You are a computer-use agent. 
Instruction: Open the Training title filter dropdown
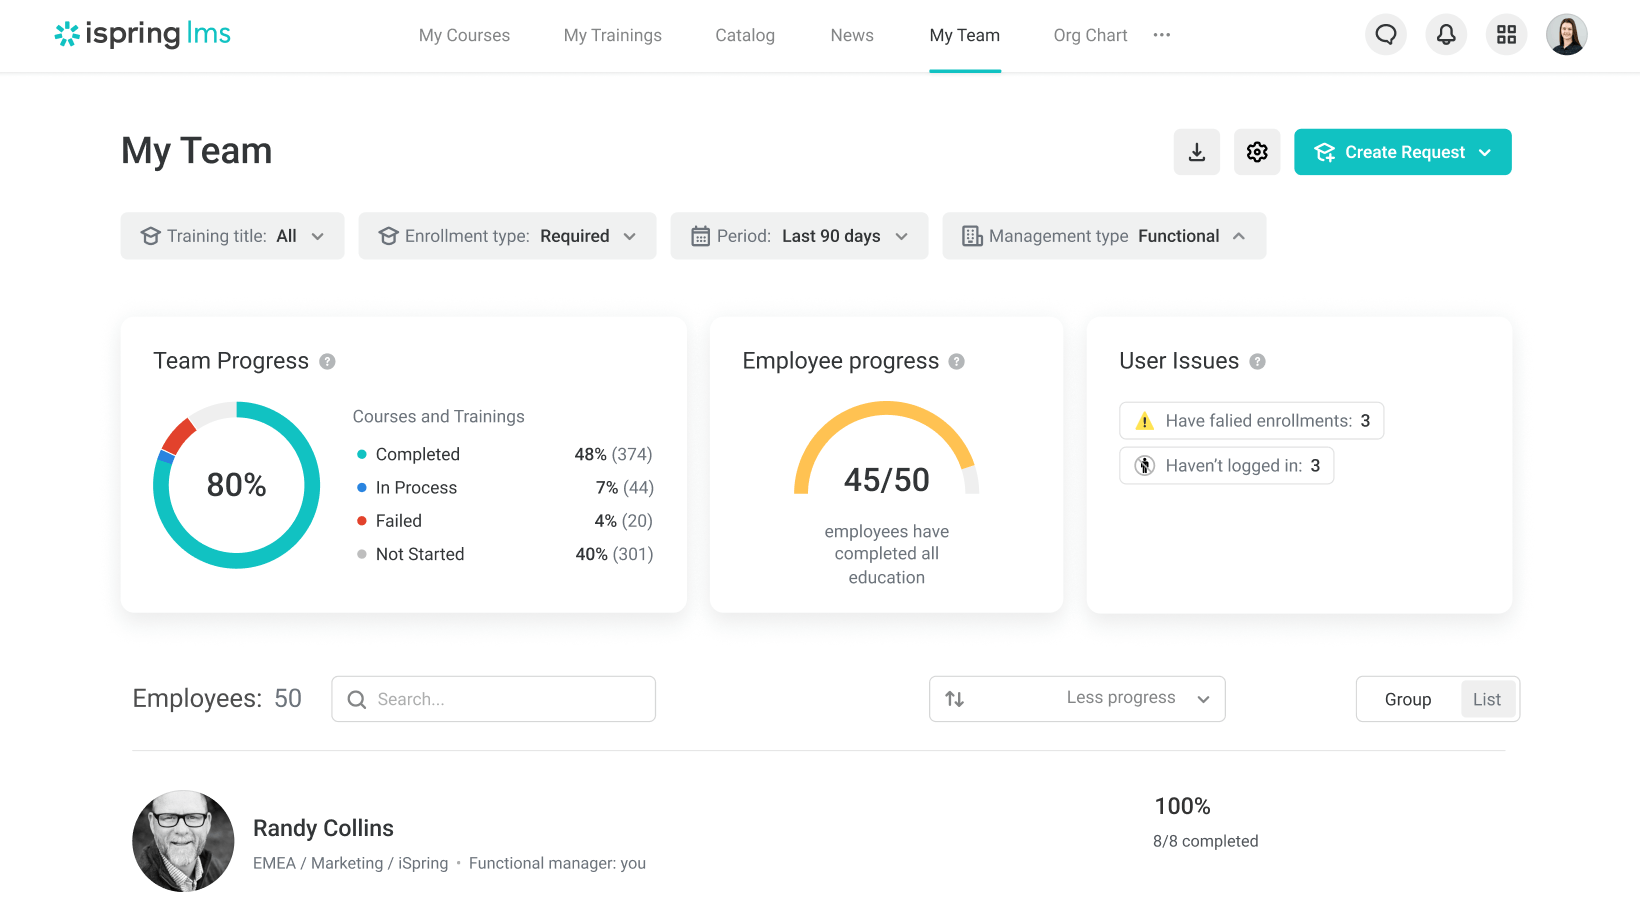click(233, 236)
